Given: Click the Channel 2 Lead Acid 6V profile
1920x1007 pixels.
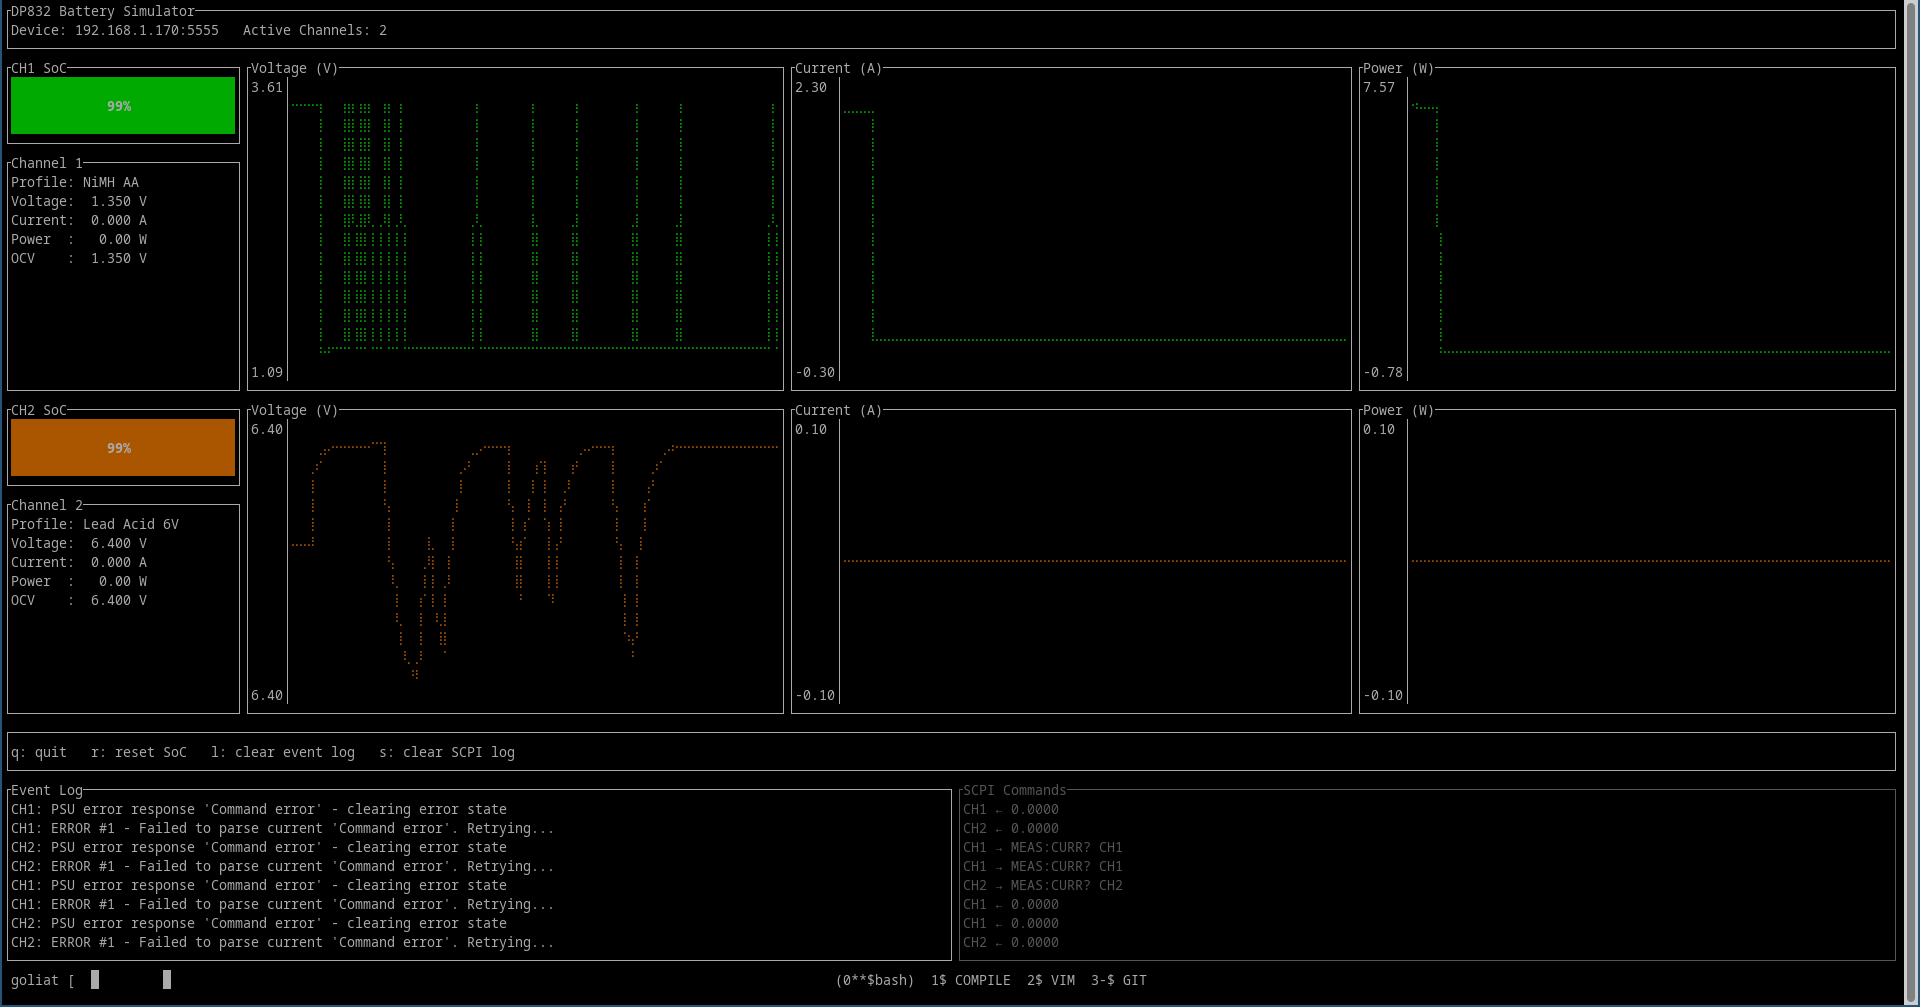Looking at the screenshot, I should tap(95, 524).
